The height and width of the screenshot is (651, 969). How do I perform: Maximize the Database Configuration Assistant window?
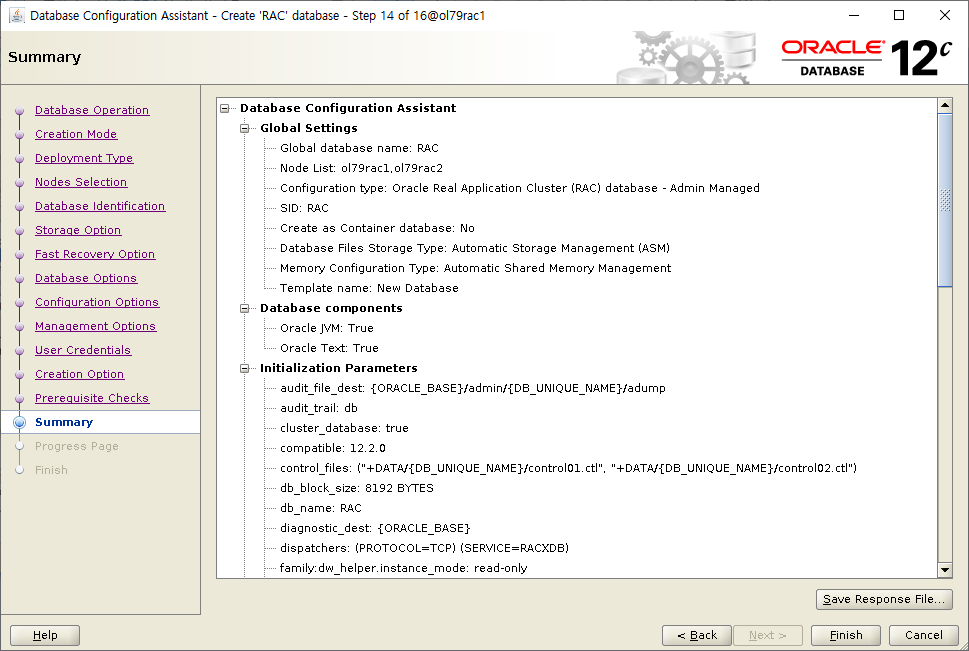click(x=899, y=15)
